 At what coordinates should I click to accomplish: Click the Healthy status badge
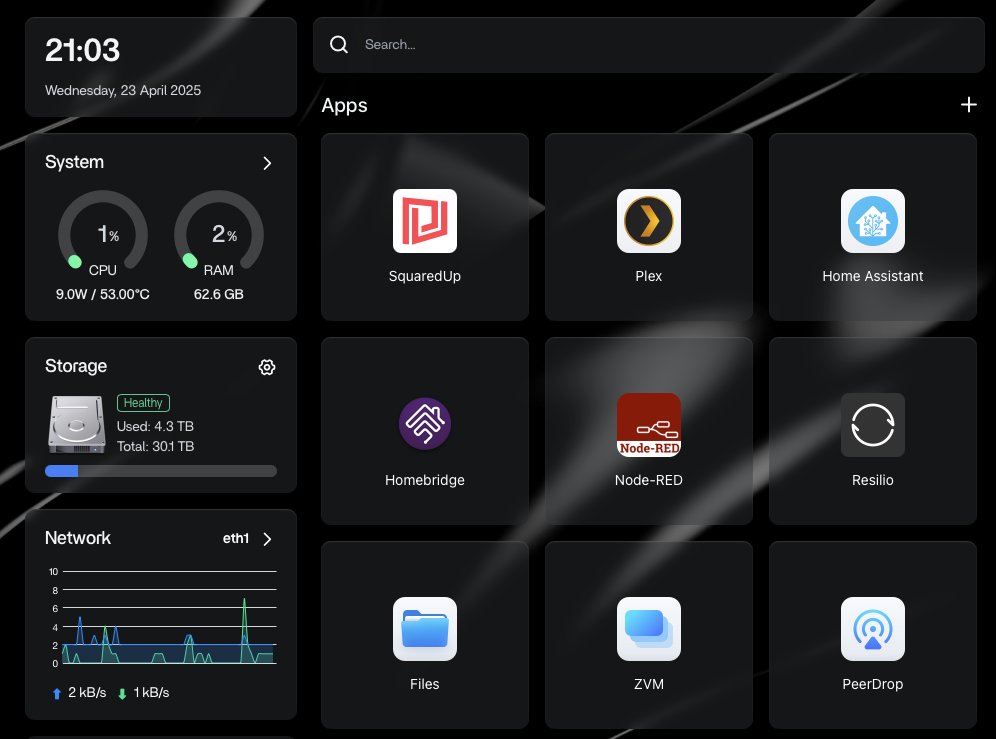coord(143,403)
